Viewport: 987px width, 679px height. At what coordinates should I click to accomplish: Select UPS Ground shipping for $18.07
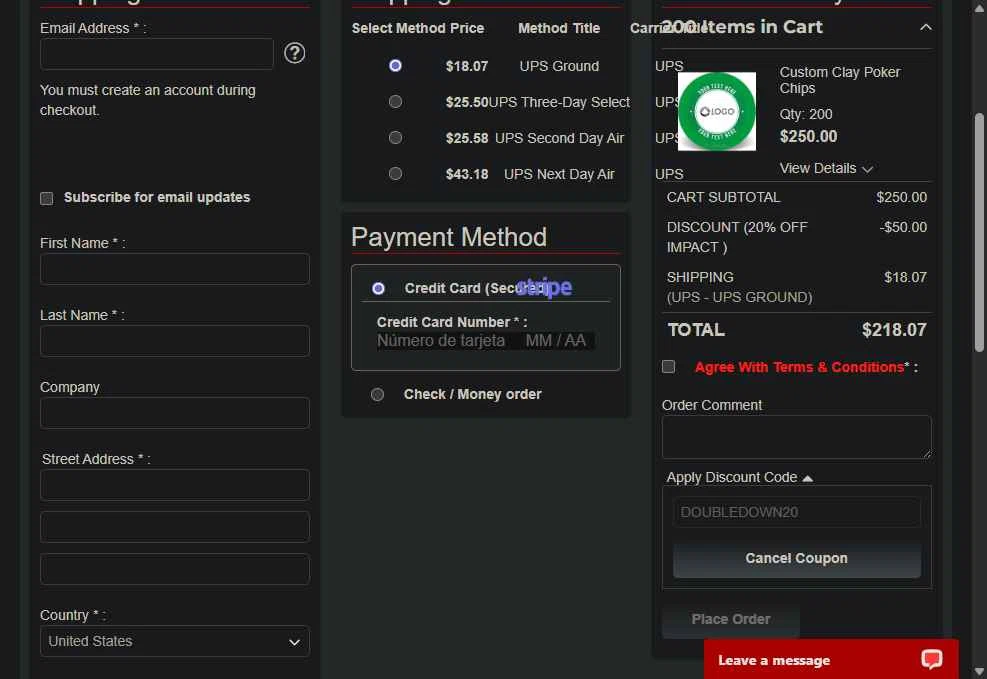[x=395, y=65]
